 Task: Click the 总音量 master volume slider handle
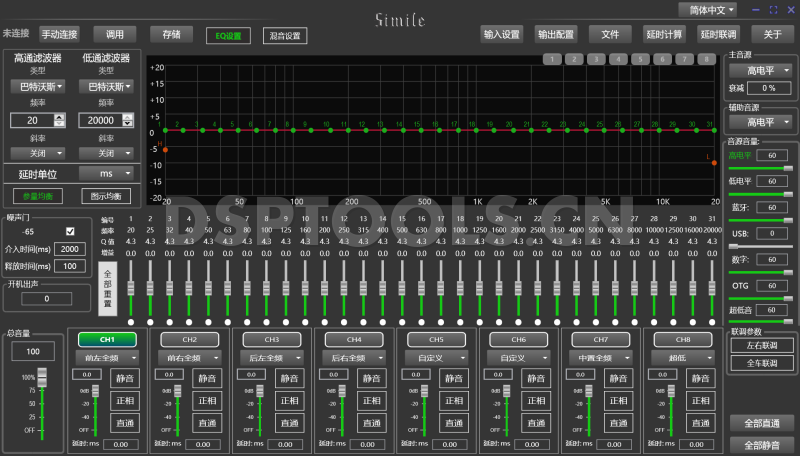(x=41, y=378)
